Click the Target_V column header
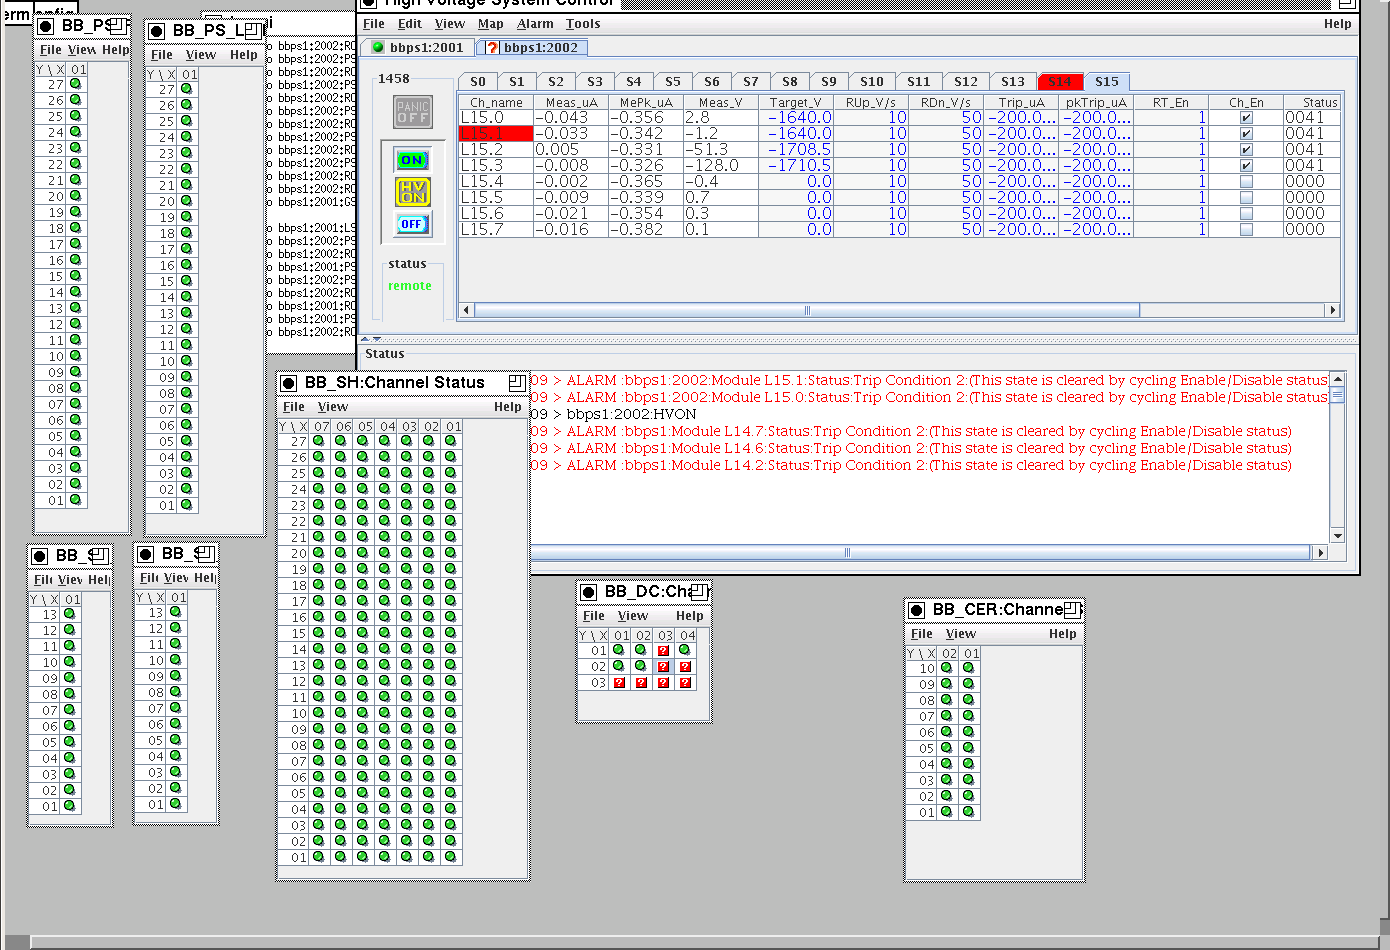1390x950 pixels. tap(796, 102)
